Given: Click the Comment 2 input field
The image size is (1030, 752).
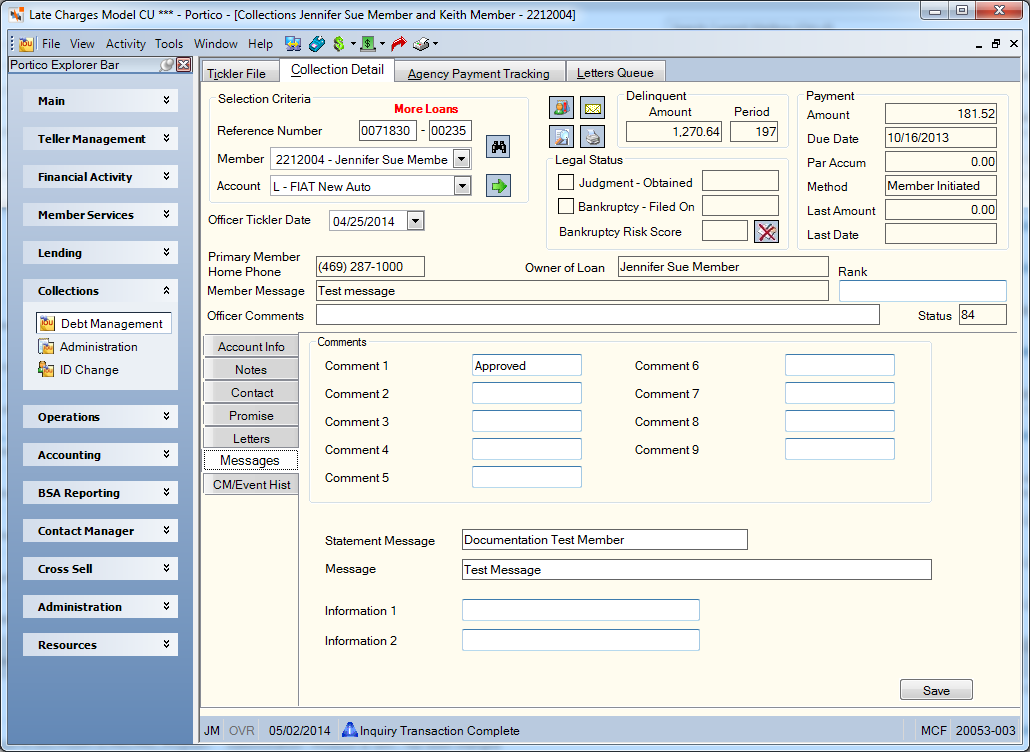Looking at the screenshot, I should click(527, 393).
